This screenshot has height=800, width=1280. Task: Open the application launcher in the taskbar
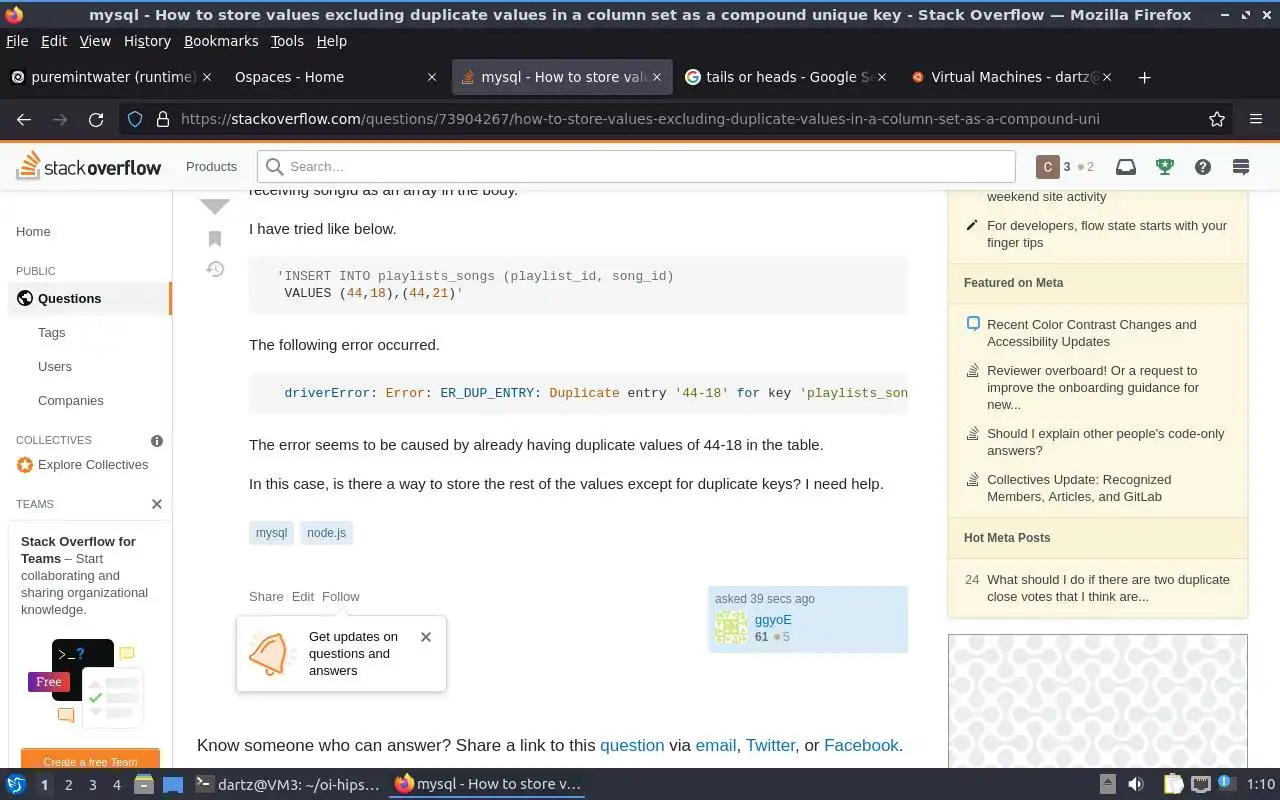point(16,784)
